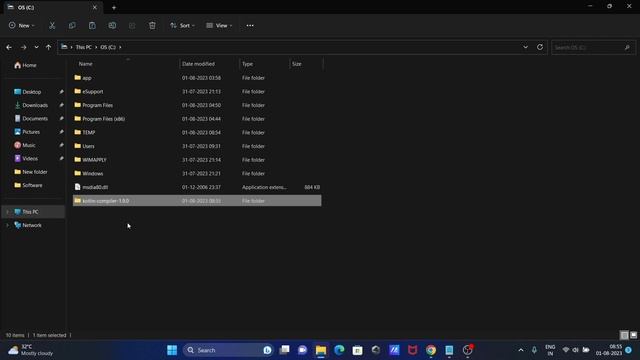
Task: Expand This PC in navigation pane
Action: pos(7,212)
